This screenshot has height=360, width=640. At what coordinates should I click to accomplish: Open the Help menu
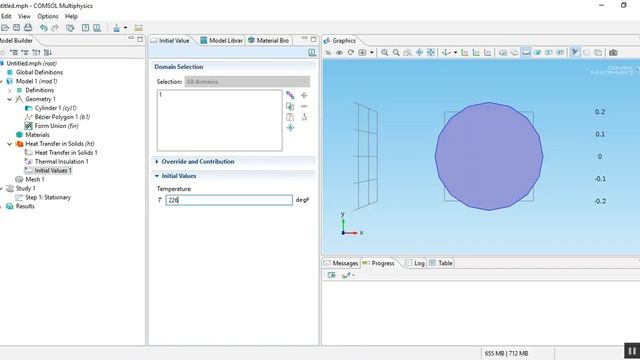pos(71,16)
